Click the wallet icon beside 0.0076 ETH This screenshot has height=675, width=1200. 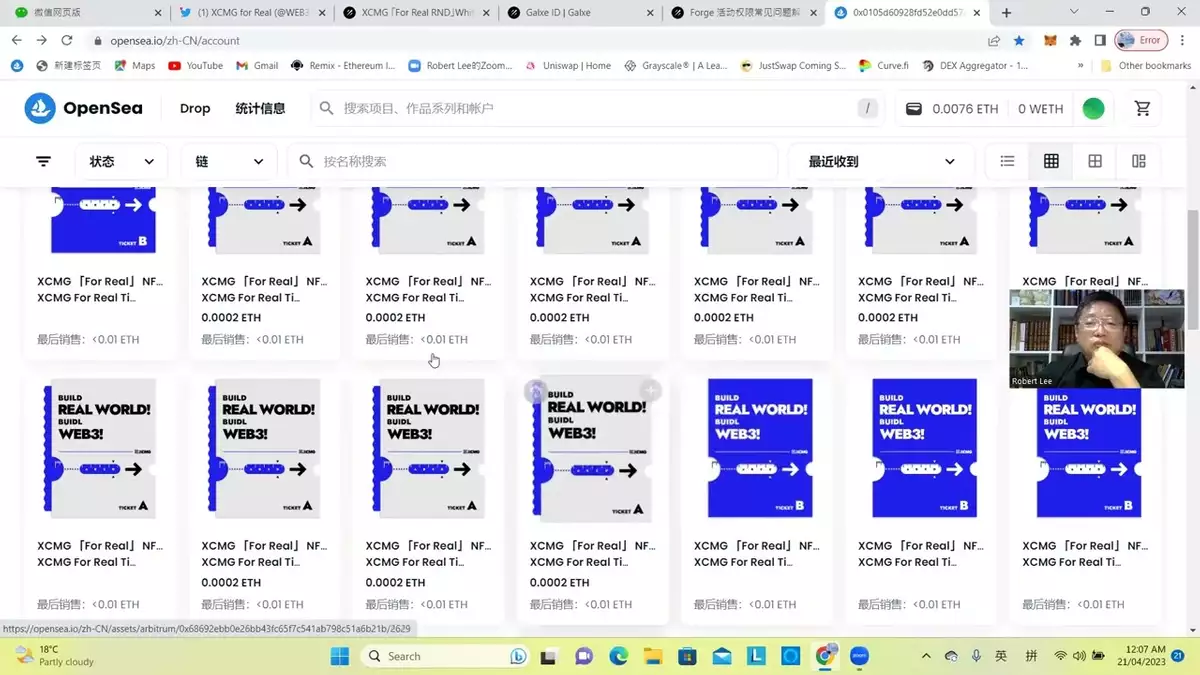(x=914, y=108)
